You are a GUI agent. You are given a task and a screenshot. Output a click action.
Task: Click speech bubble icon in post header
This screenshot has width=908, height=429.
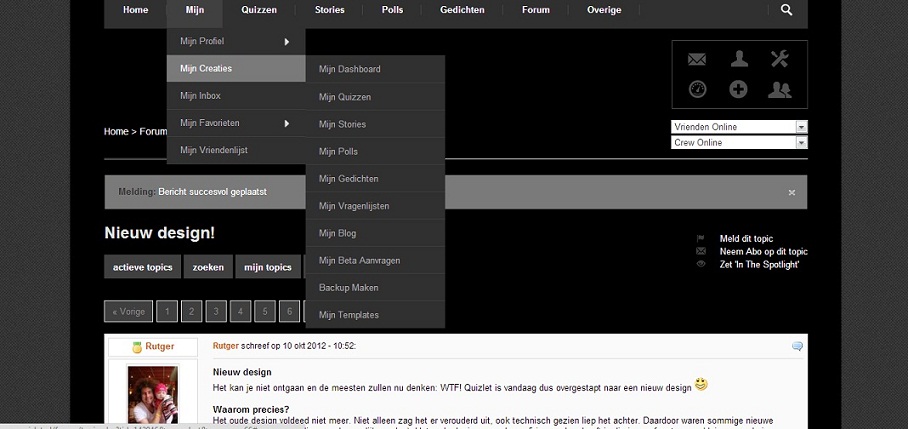pyautogui.click(x=797, y=346)
